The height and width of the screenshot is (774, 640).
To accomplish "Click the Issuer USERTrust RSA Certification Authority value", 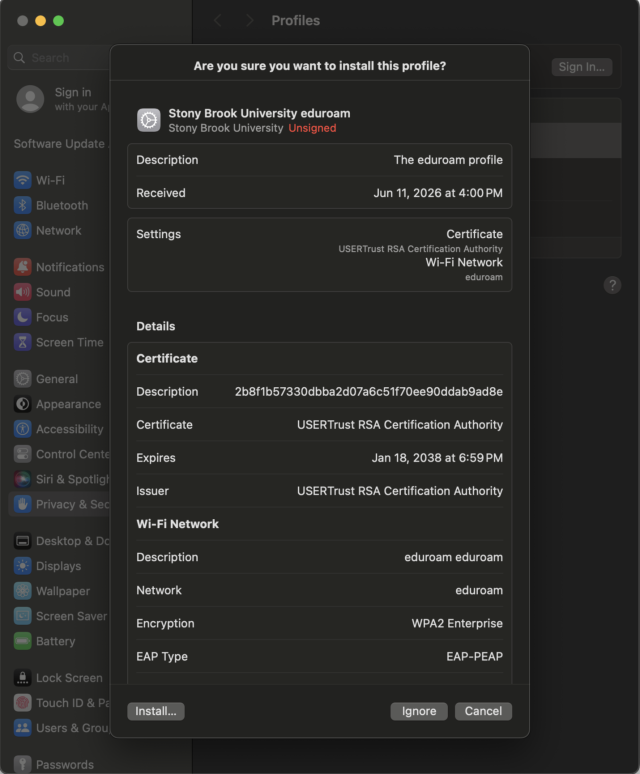I will coord(400,491).
